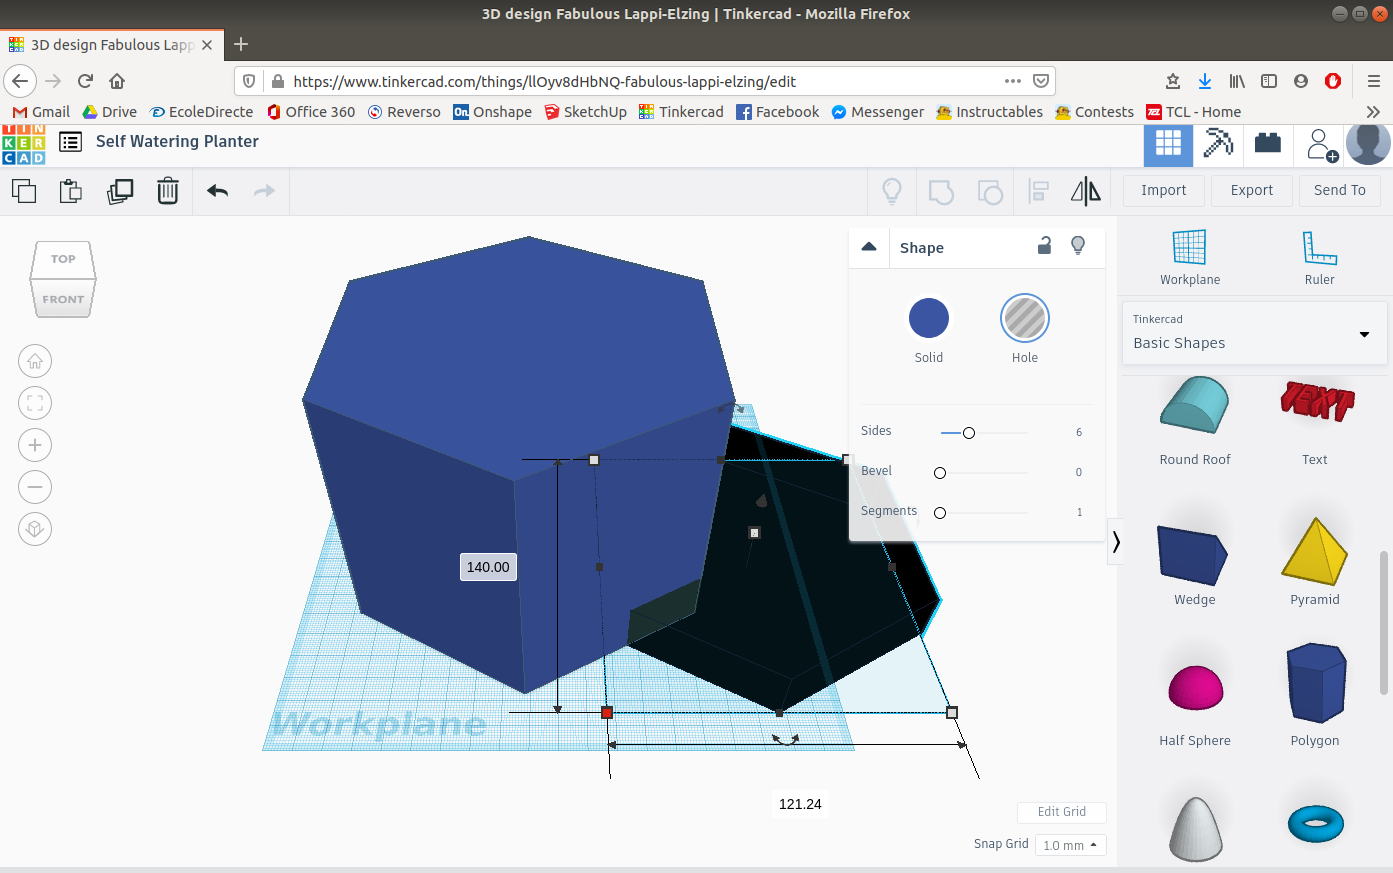Click the Duplicate and repeat icon
This screenshot has width=1393, height=873.
pyautogui.click(x=120, y=190)
